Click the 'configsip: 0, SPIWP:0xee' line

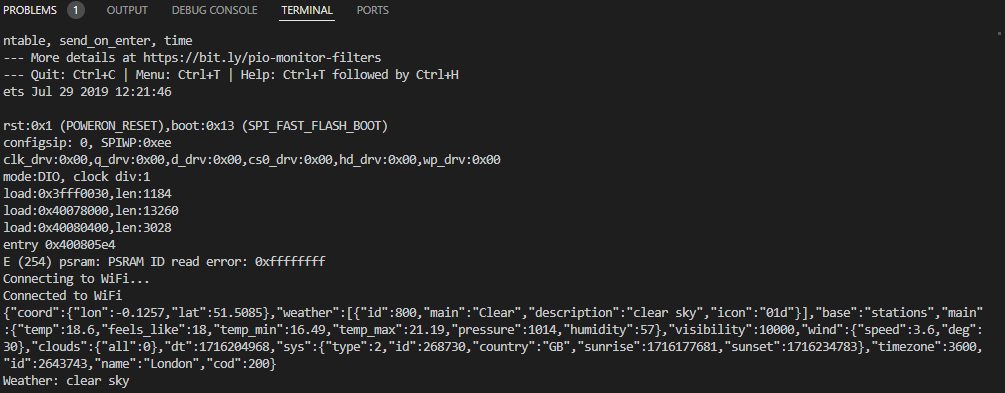(87, 142)
